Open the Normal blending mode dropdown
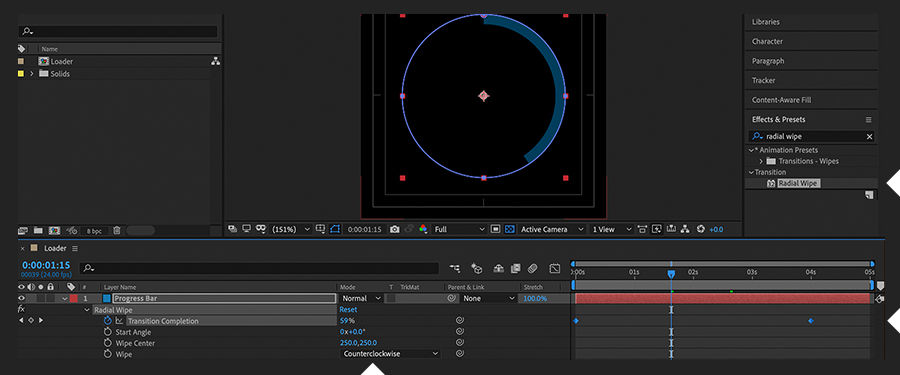The image size is (900, 375). 362,299
